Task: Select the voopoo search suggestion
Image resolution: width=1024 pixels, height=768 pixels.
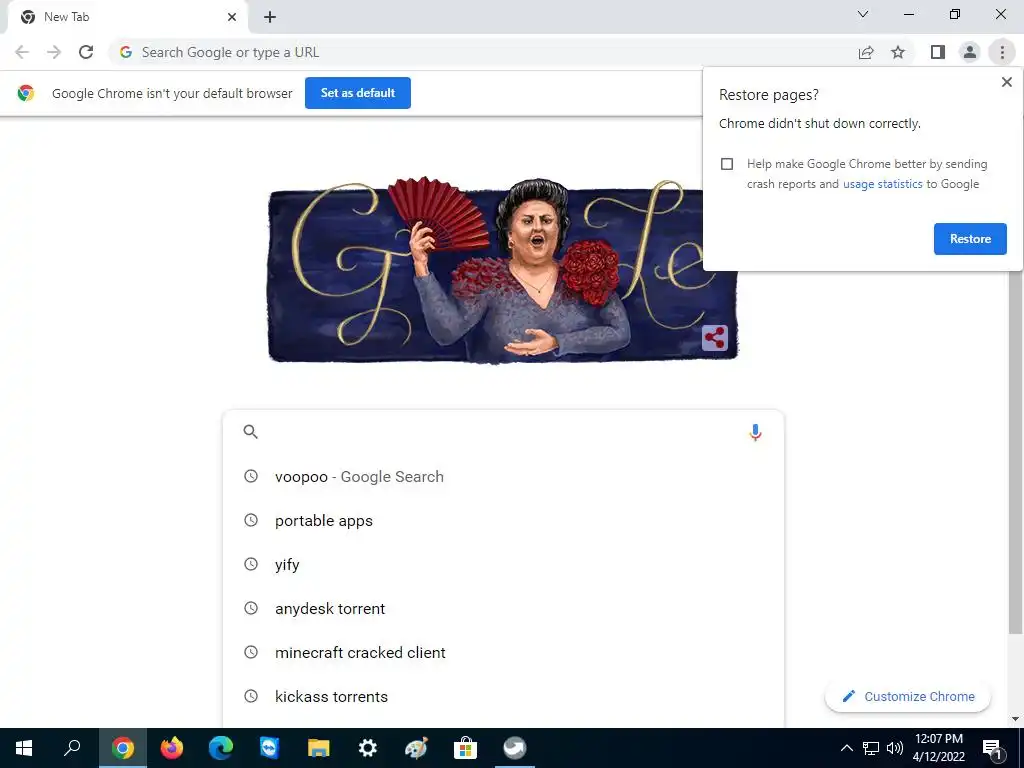Action: (503, 477)
